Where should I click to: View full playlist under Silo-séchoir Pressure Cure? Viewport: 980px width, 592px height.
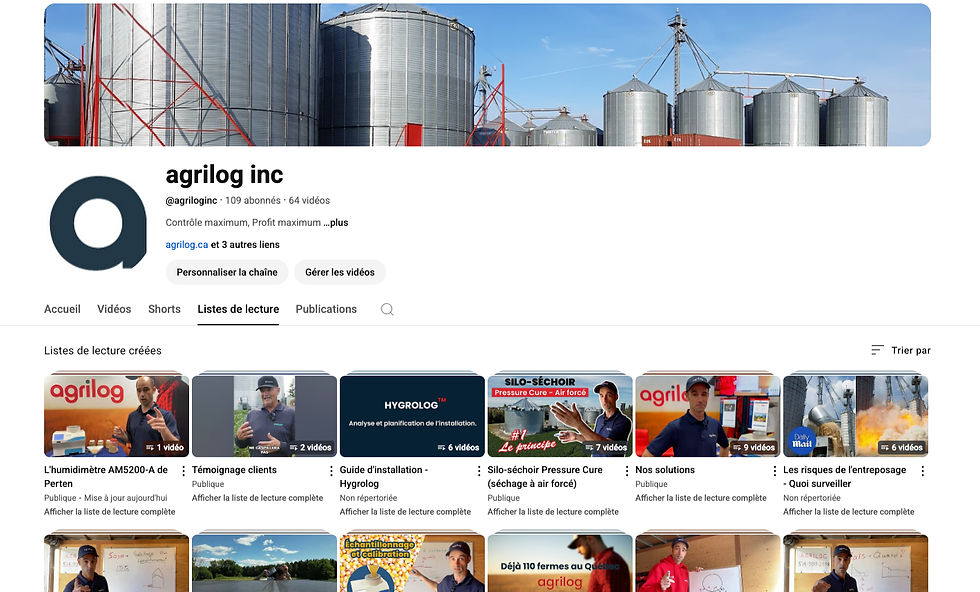click(x=553, y=511)
